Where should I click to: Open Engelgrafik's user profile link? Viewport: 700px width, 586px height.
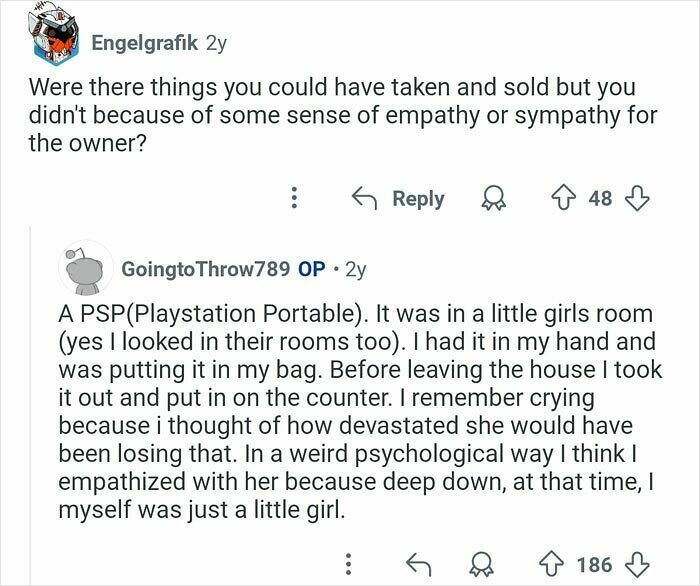(x=144, y=42)
